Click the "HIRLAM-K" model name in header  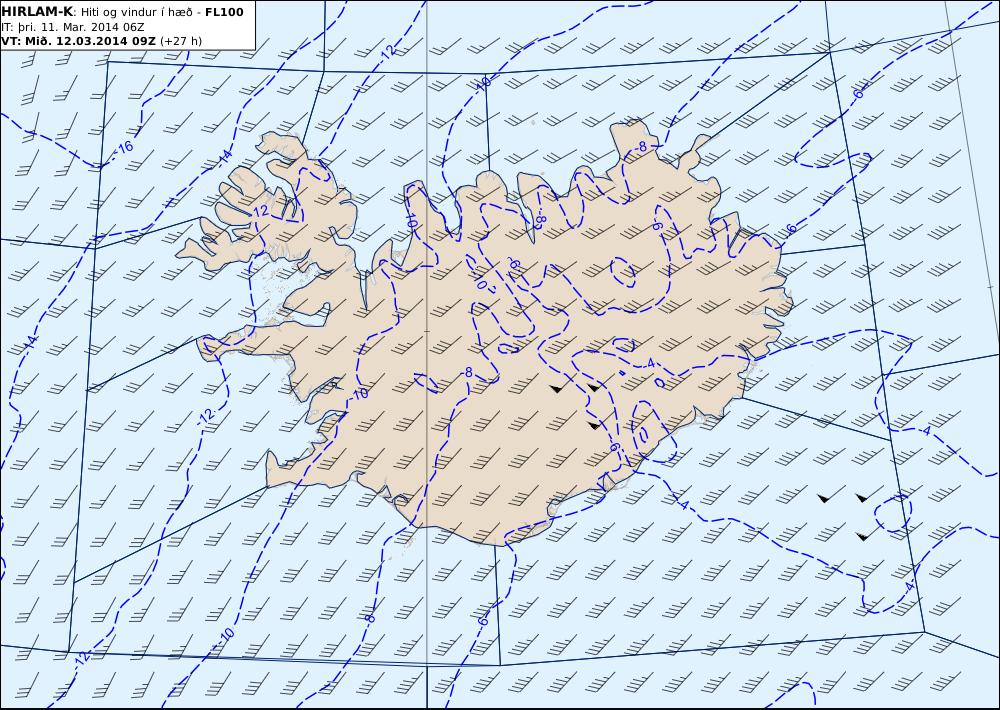tap(37, 12)
